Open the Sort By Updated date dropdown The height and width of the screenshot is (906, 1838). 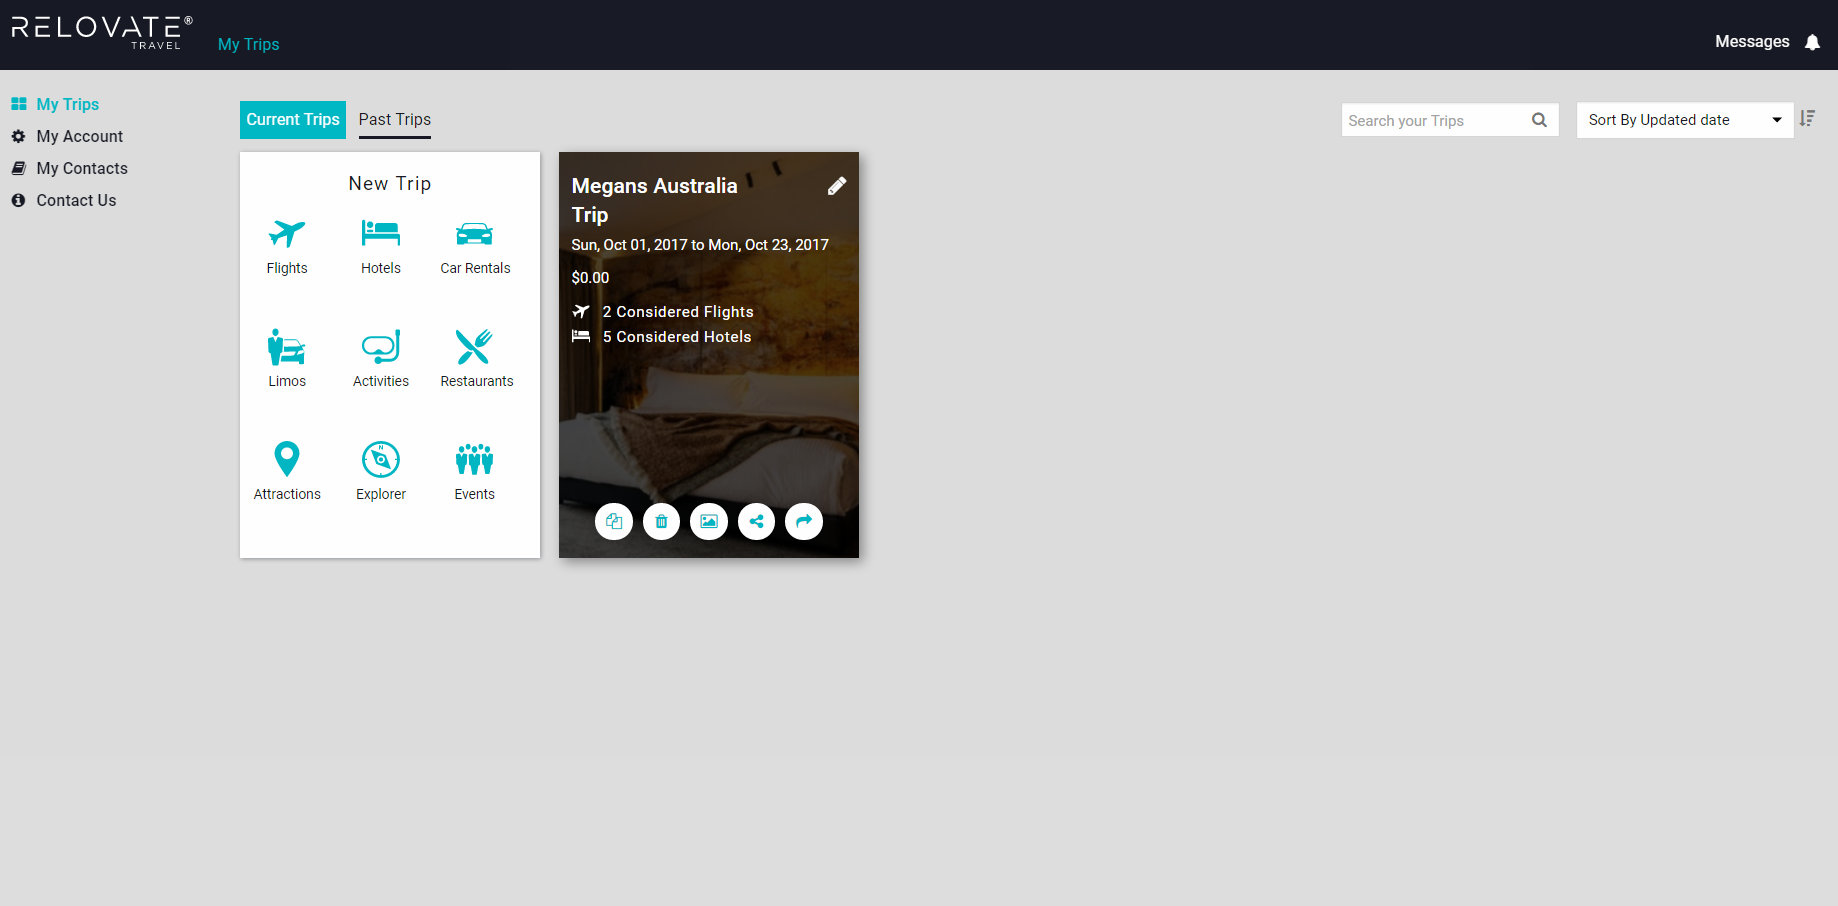pos(1685,120)
